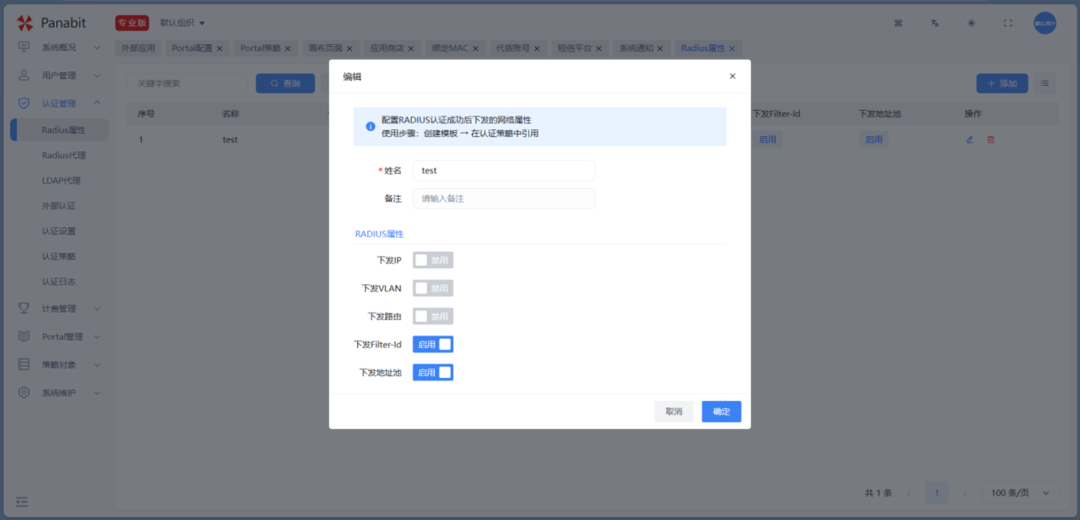Expand the 策略对象 sidebar section

coord(97,365)
